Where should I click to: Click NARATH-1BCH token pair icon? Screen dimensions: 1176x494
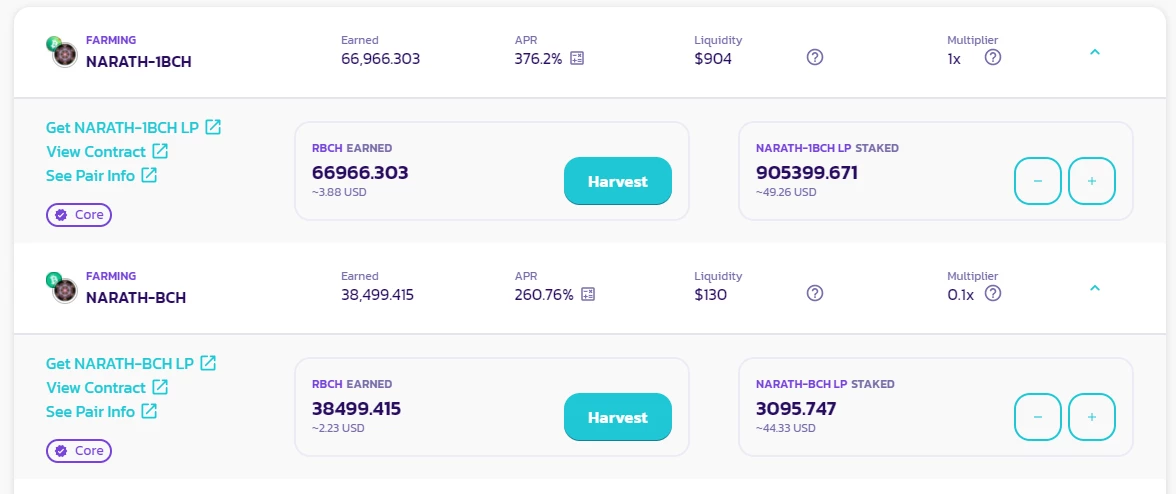point(62,52)
